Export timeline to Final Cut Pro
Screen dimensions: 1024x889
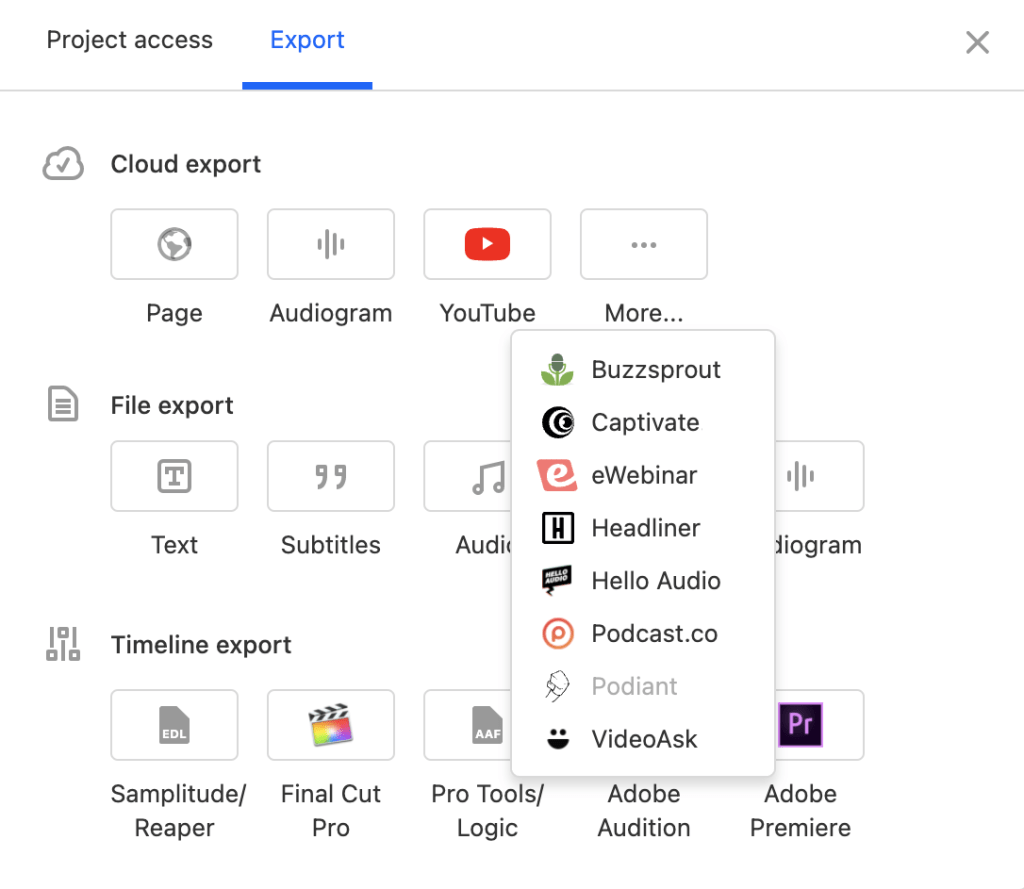(331, 725)
